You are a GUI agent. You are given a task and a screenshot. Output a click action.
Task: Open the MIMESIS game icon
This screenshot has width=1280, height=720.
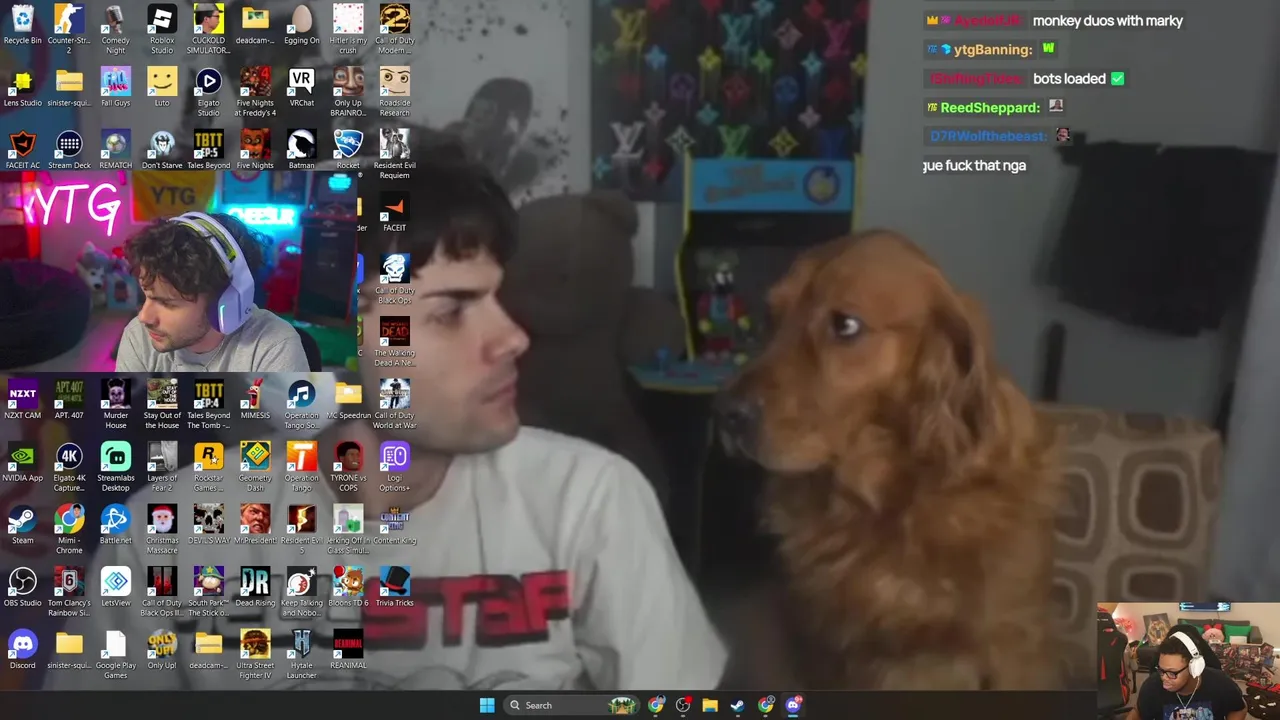255,400
